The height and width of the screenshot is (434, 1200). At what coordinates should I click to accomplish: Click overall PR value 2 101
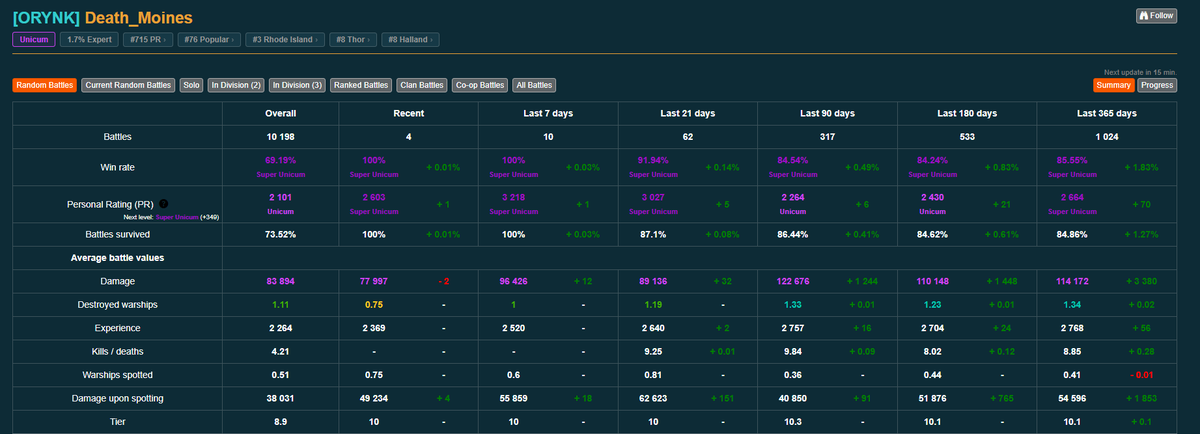280,197
